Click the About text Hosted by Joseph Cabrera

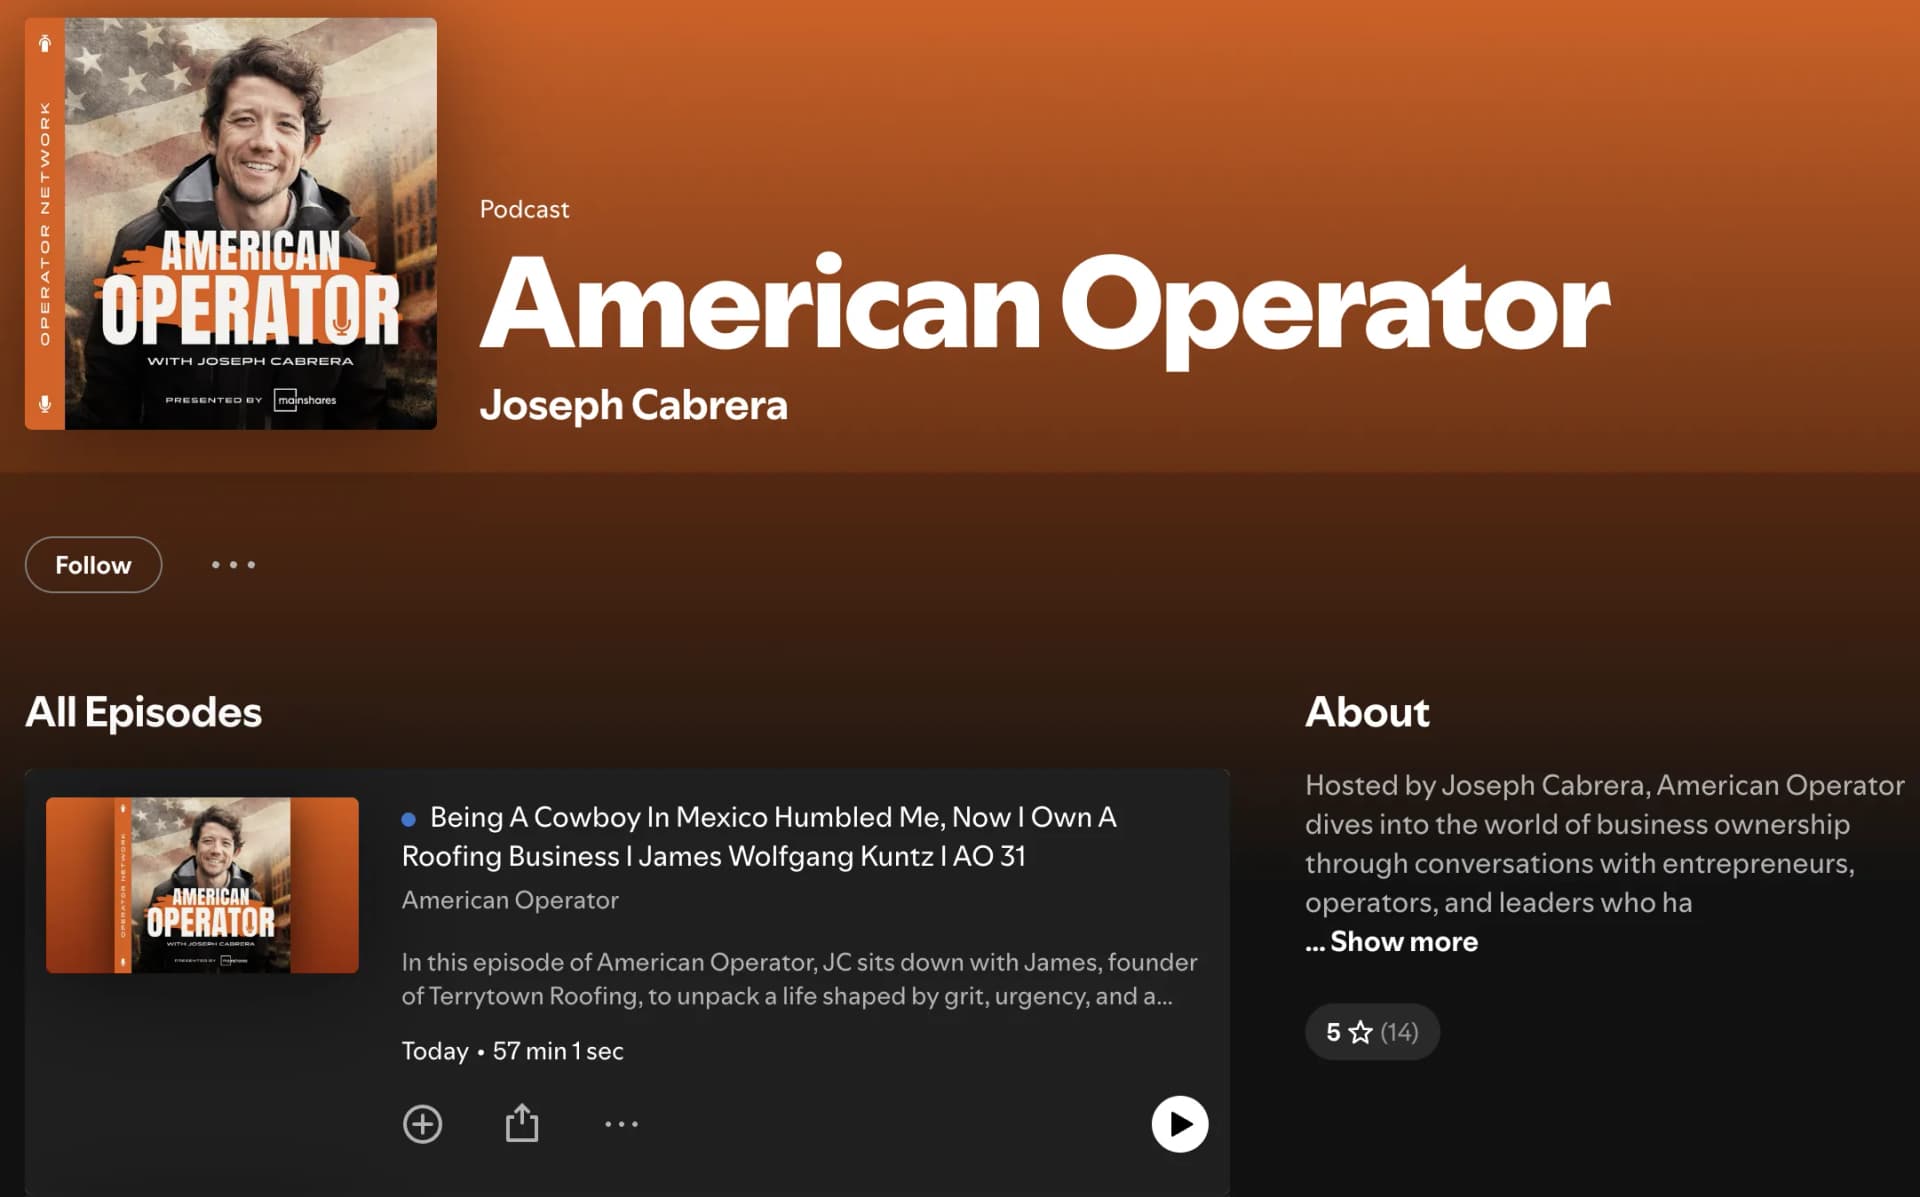(x=1604, y=843)
